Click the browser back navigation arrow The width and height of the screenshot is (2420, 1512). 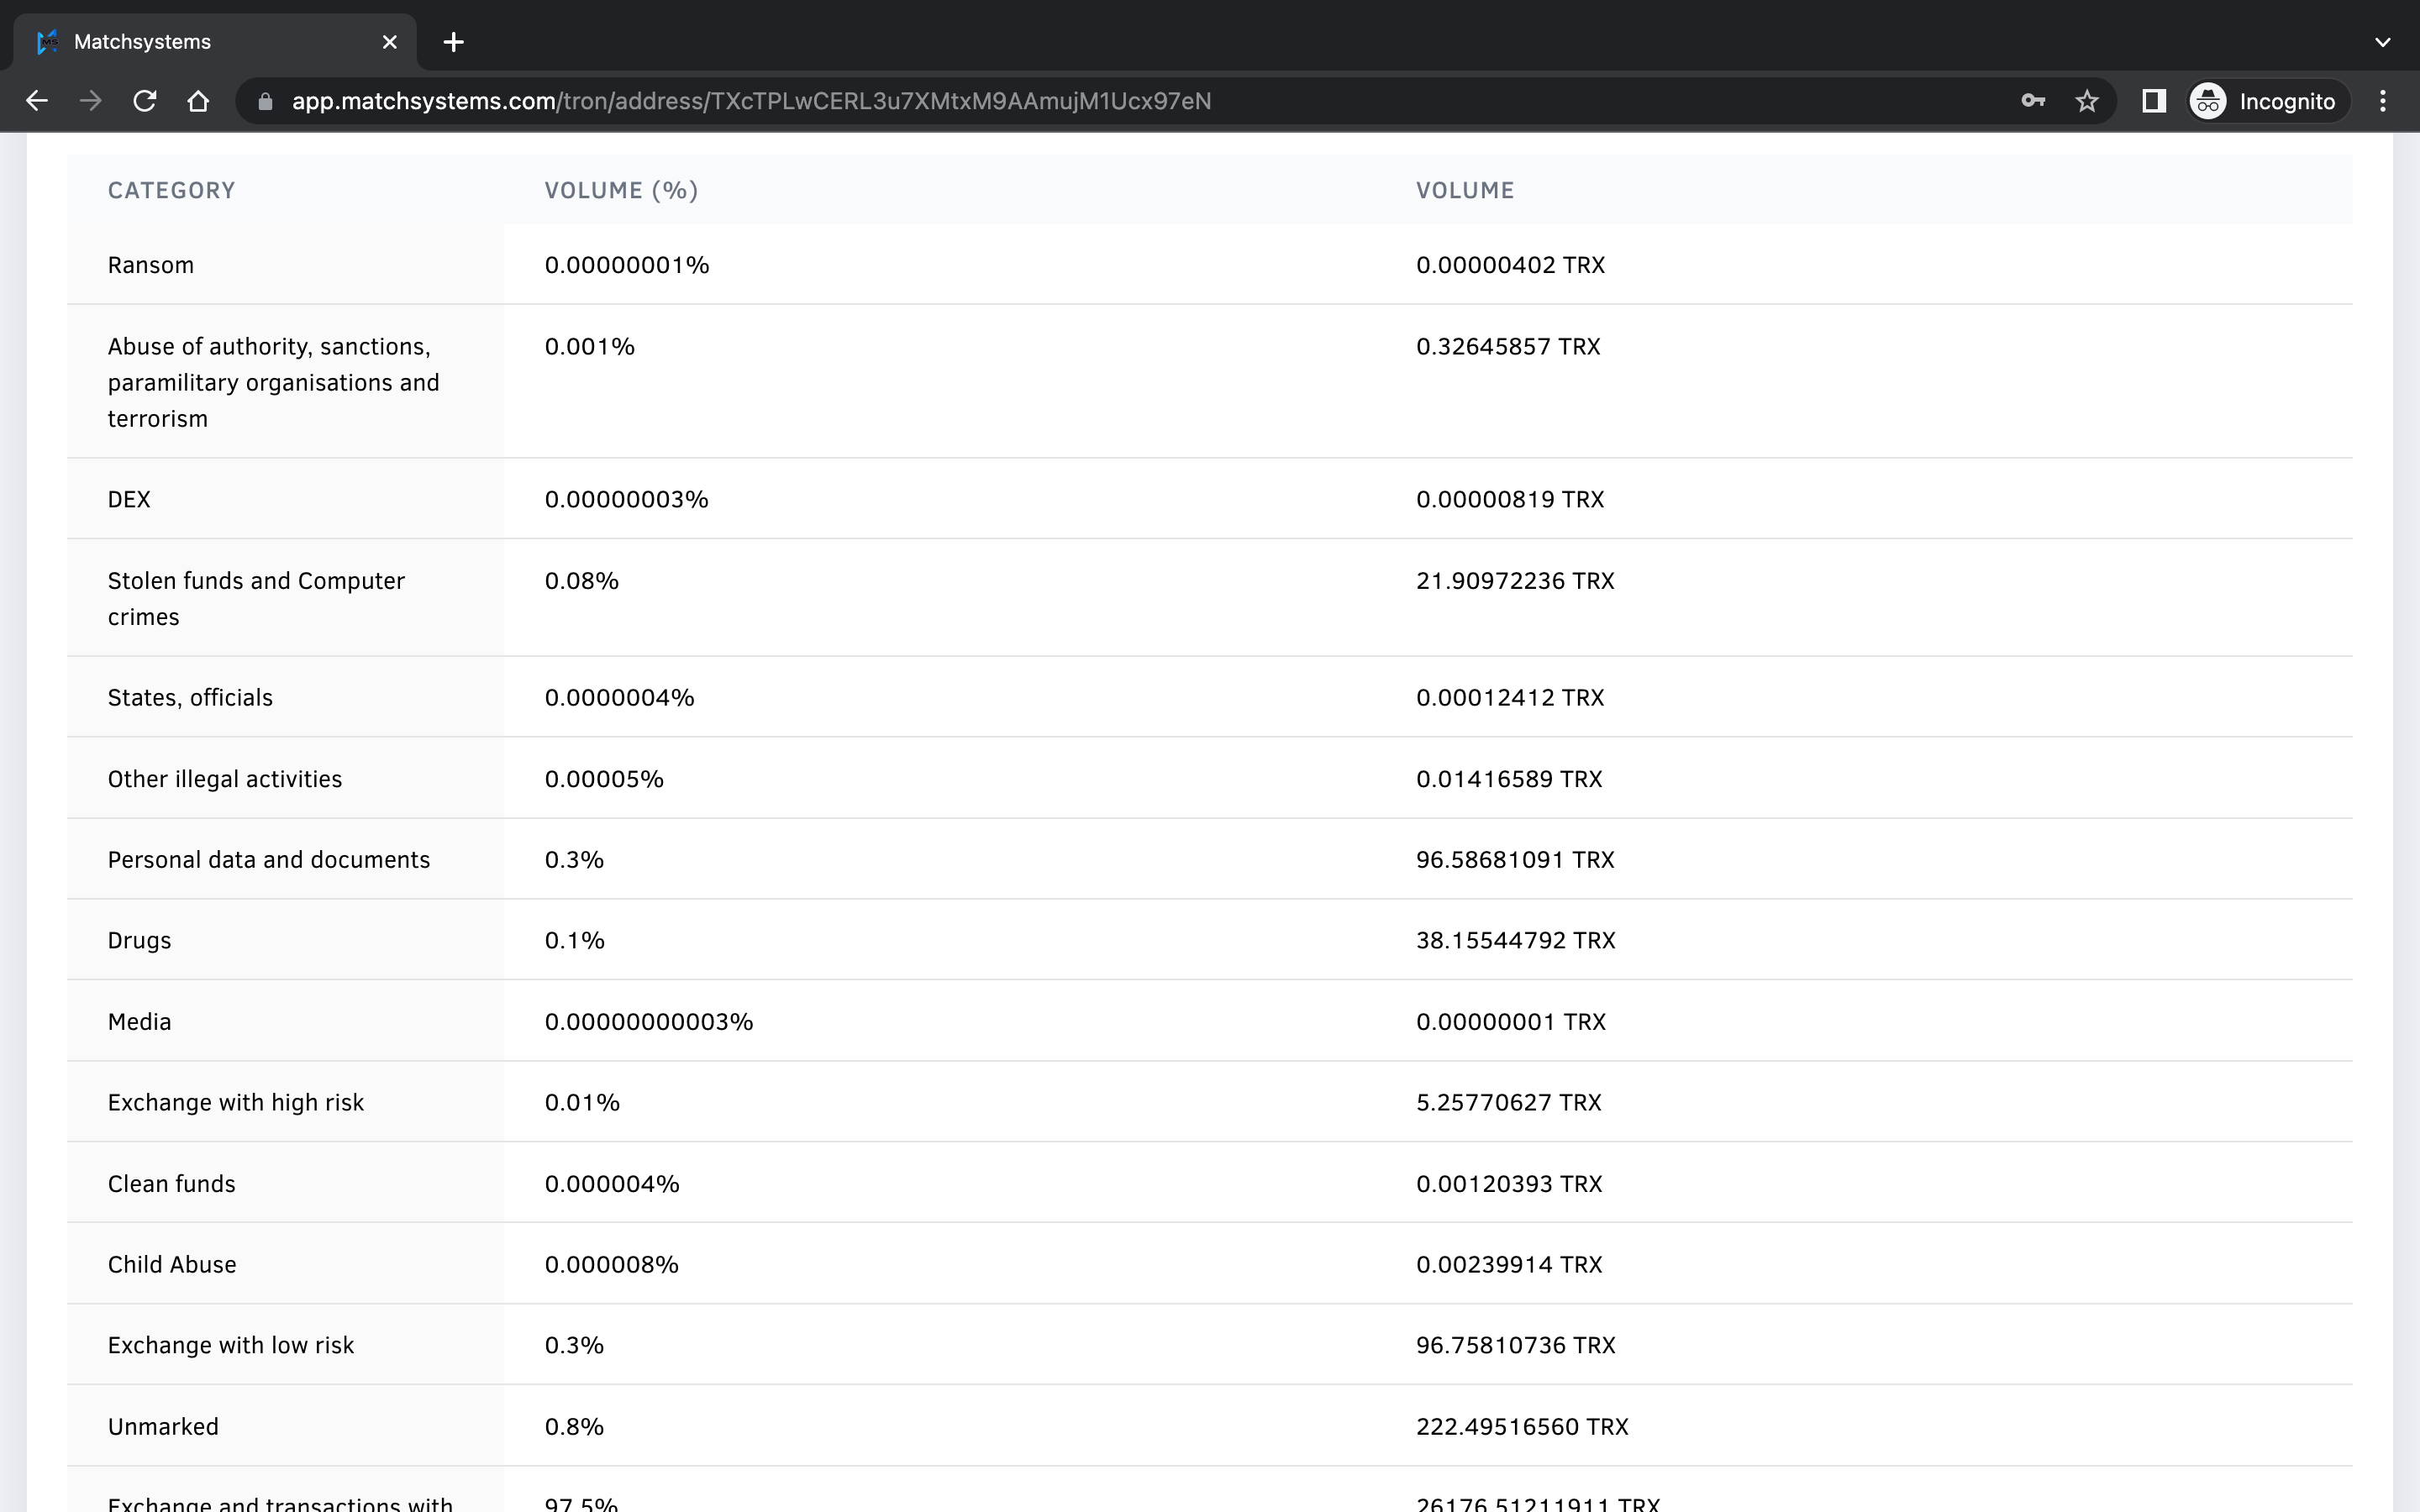pyautogui.click(x=37, y=100)
